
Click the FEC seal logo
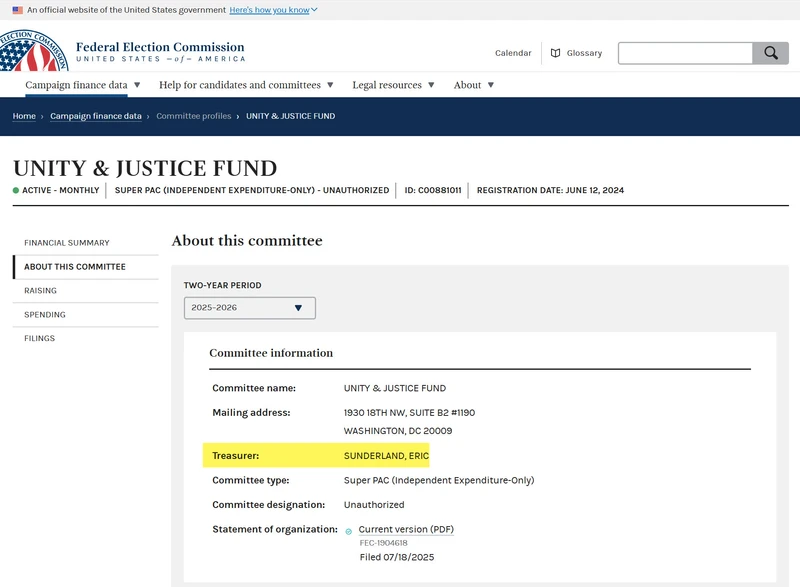[x=34, y=50]
